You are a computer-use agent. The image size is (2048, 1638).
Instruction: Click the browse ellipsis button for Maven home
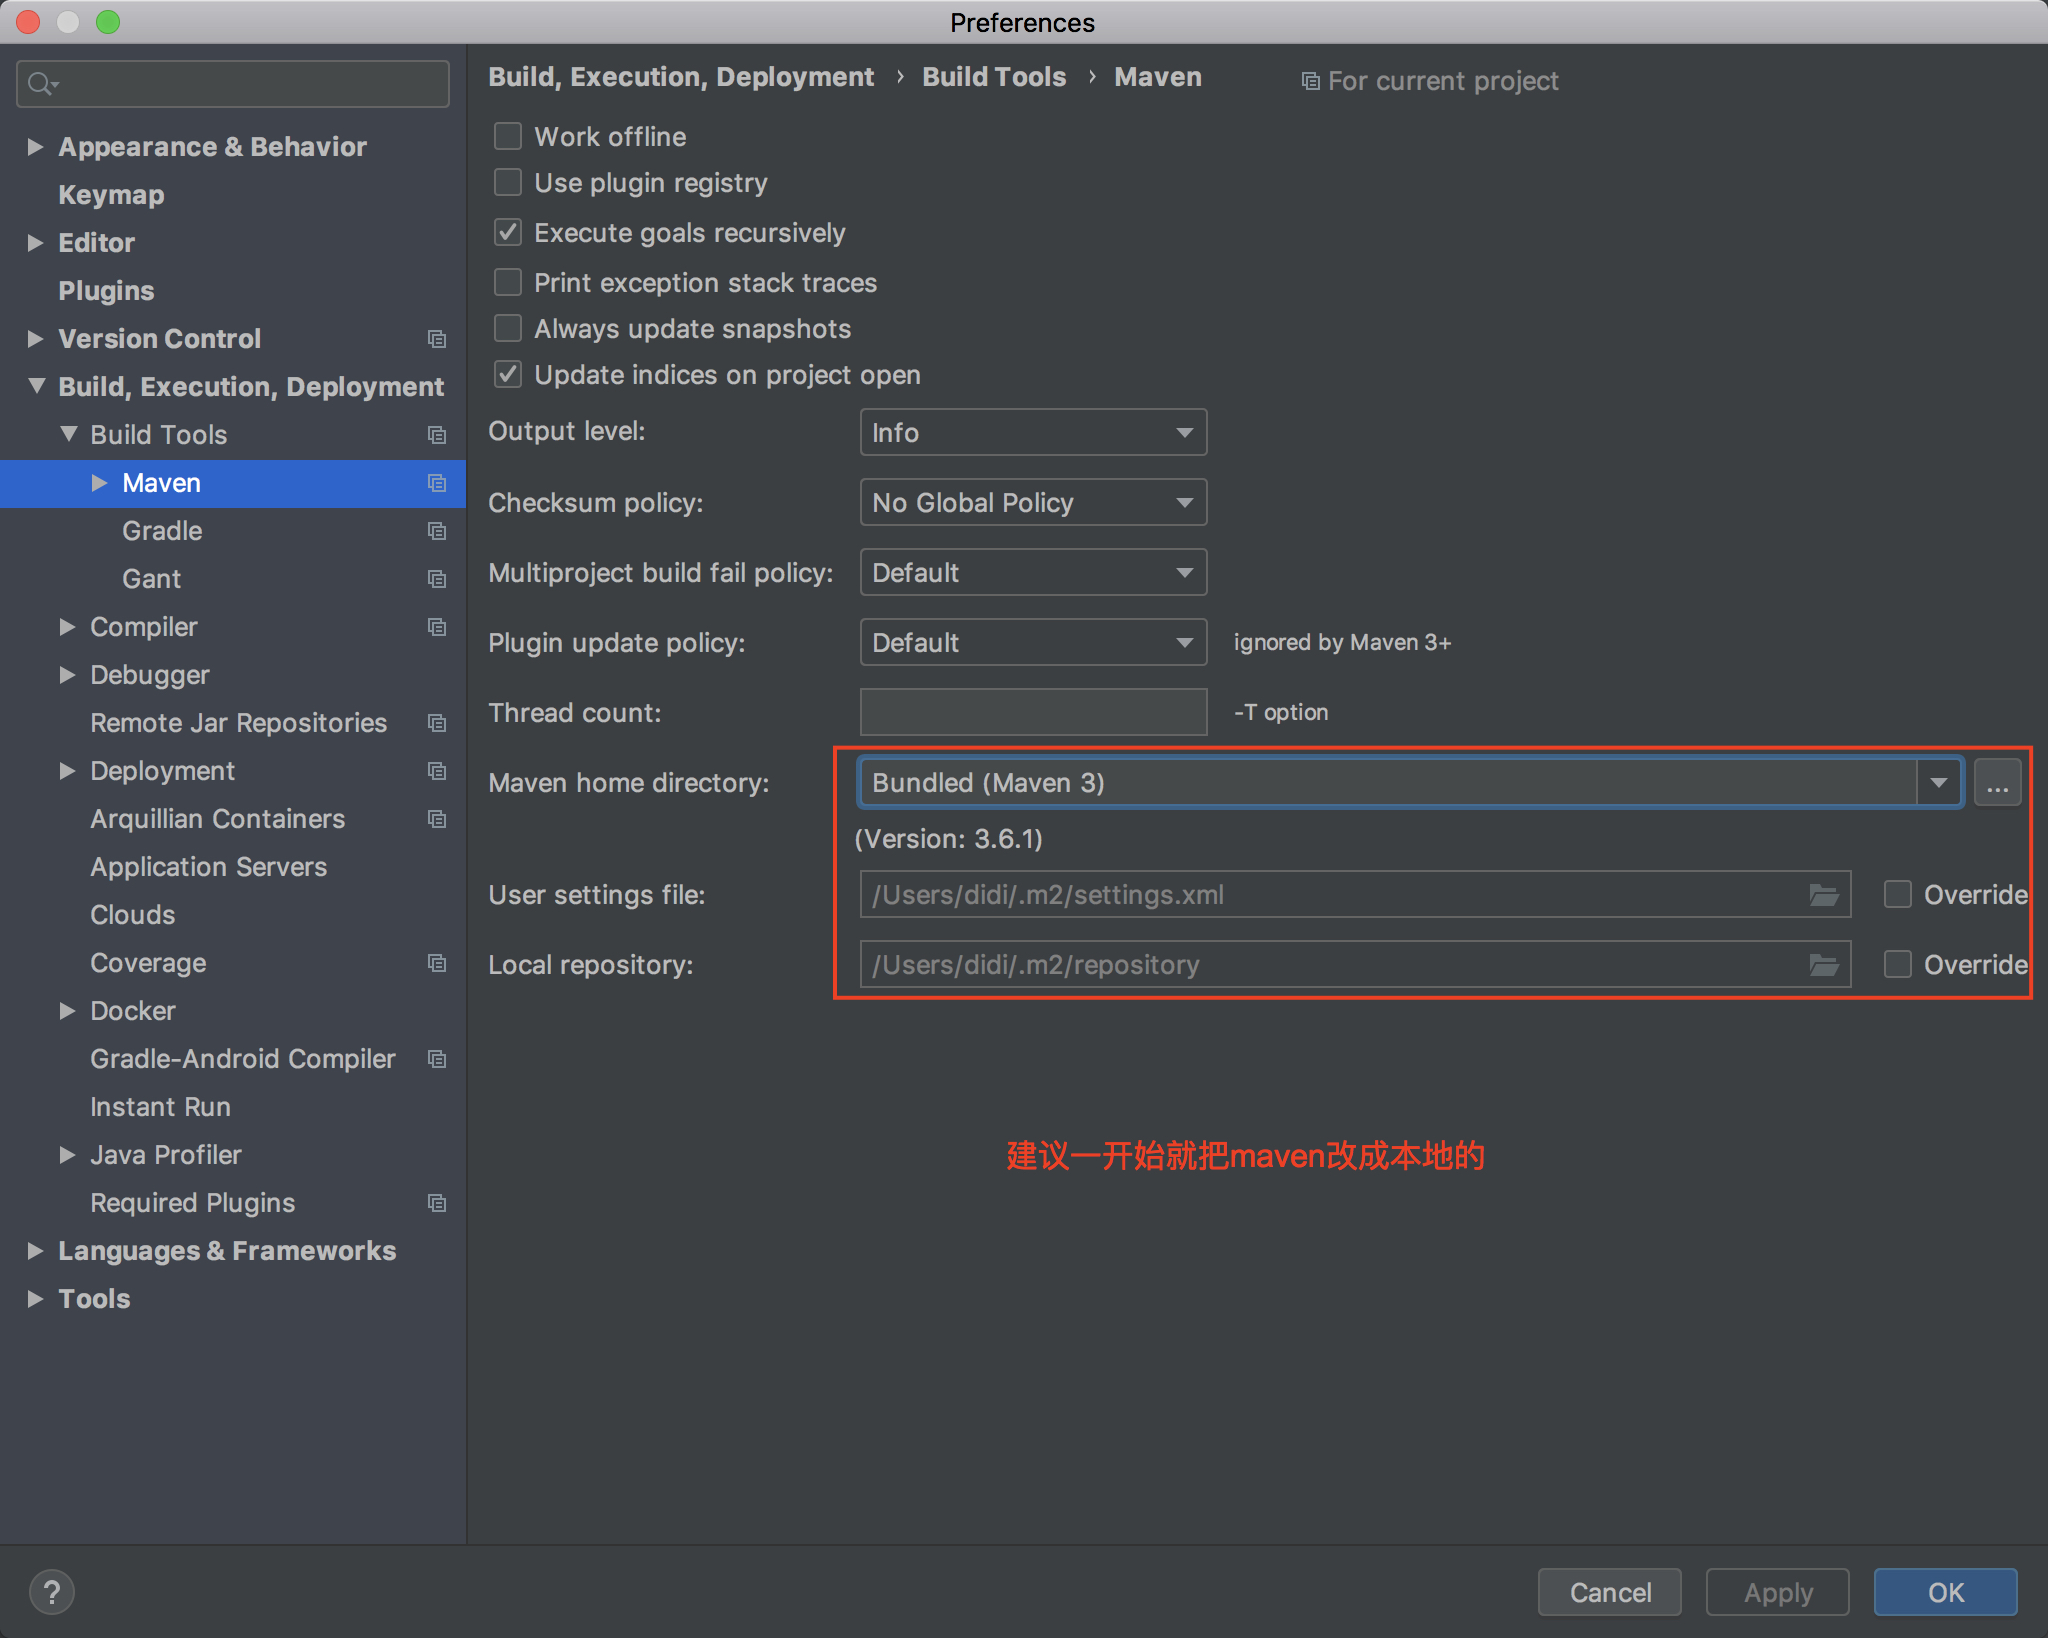[1997, 783]
